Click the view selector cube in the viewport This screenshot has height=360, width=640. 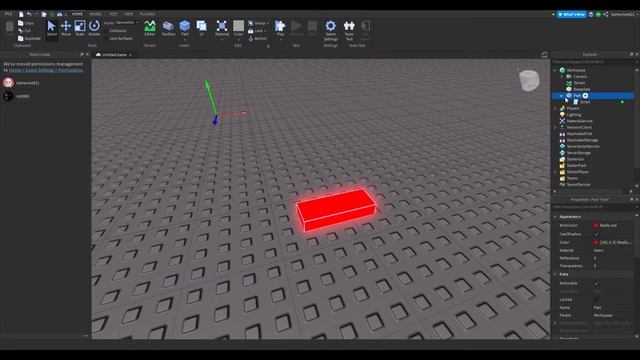(x=529, y=80)
